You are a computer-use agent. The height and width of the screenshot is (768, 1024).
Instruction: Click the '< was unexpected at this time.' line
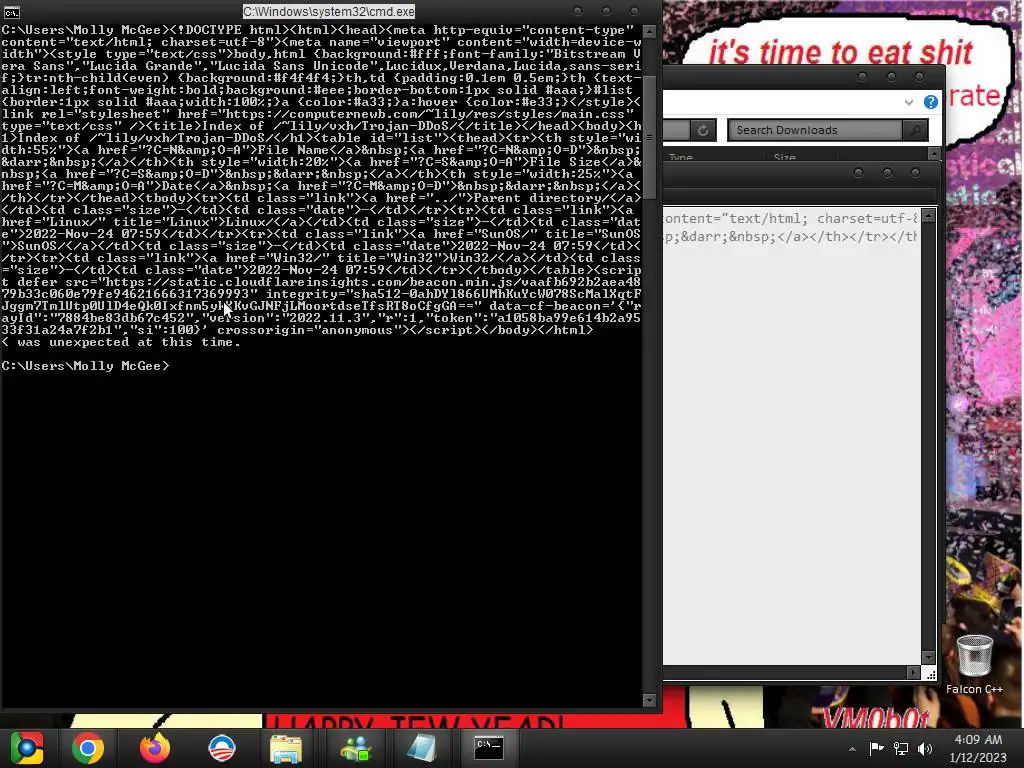(x=121, y=342)
